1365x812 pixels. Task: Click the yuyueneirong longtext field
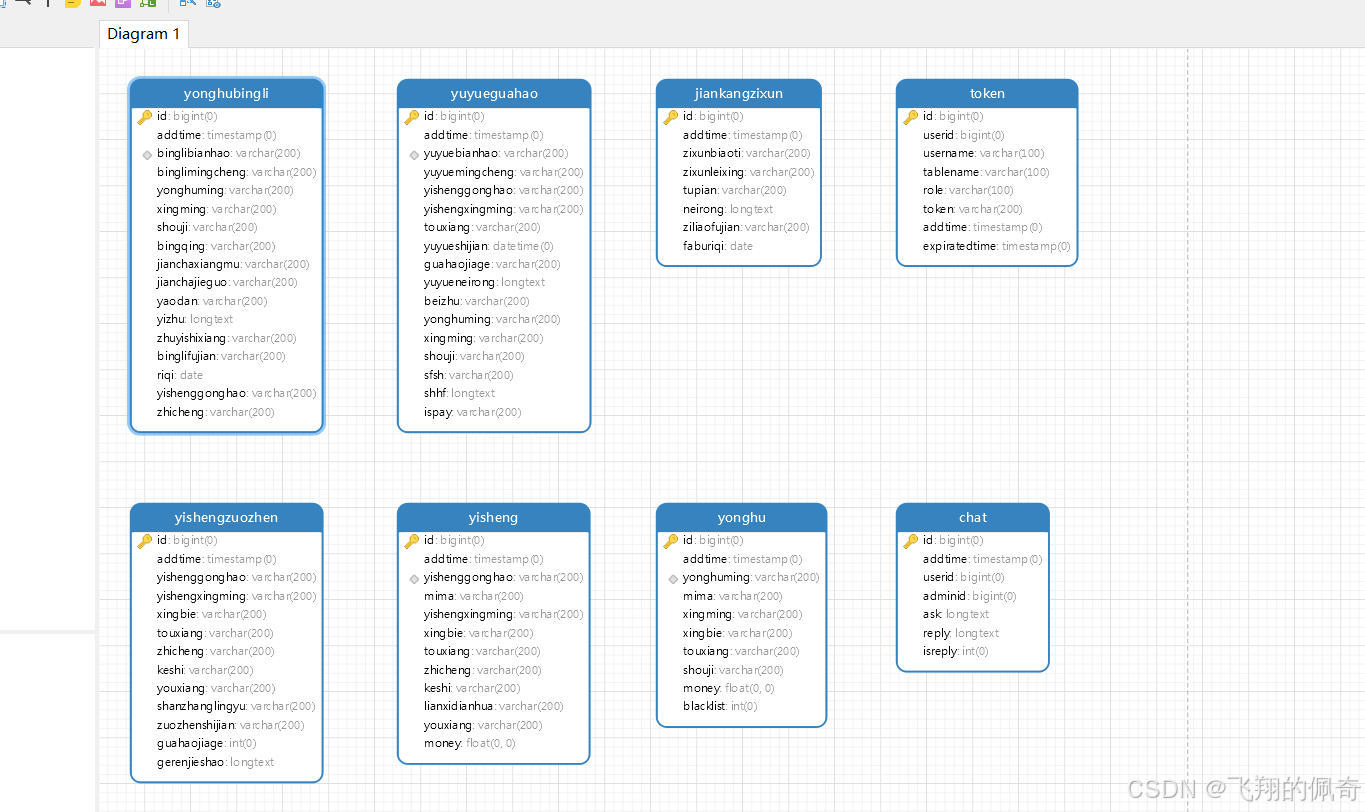pos(485,282)
